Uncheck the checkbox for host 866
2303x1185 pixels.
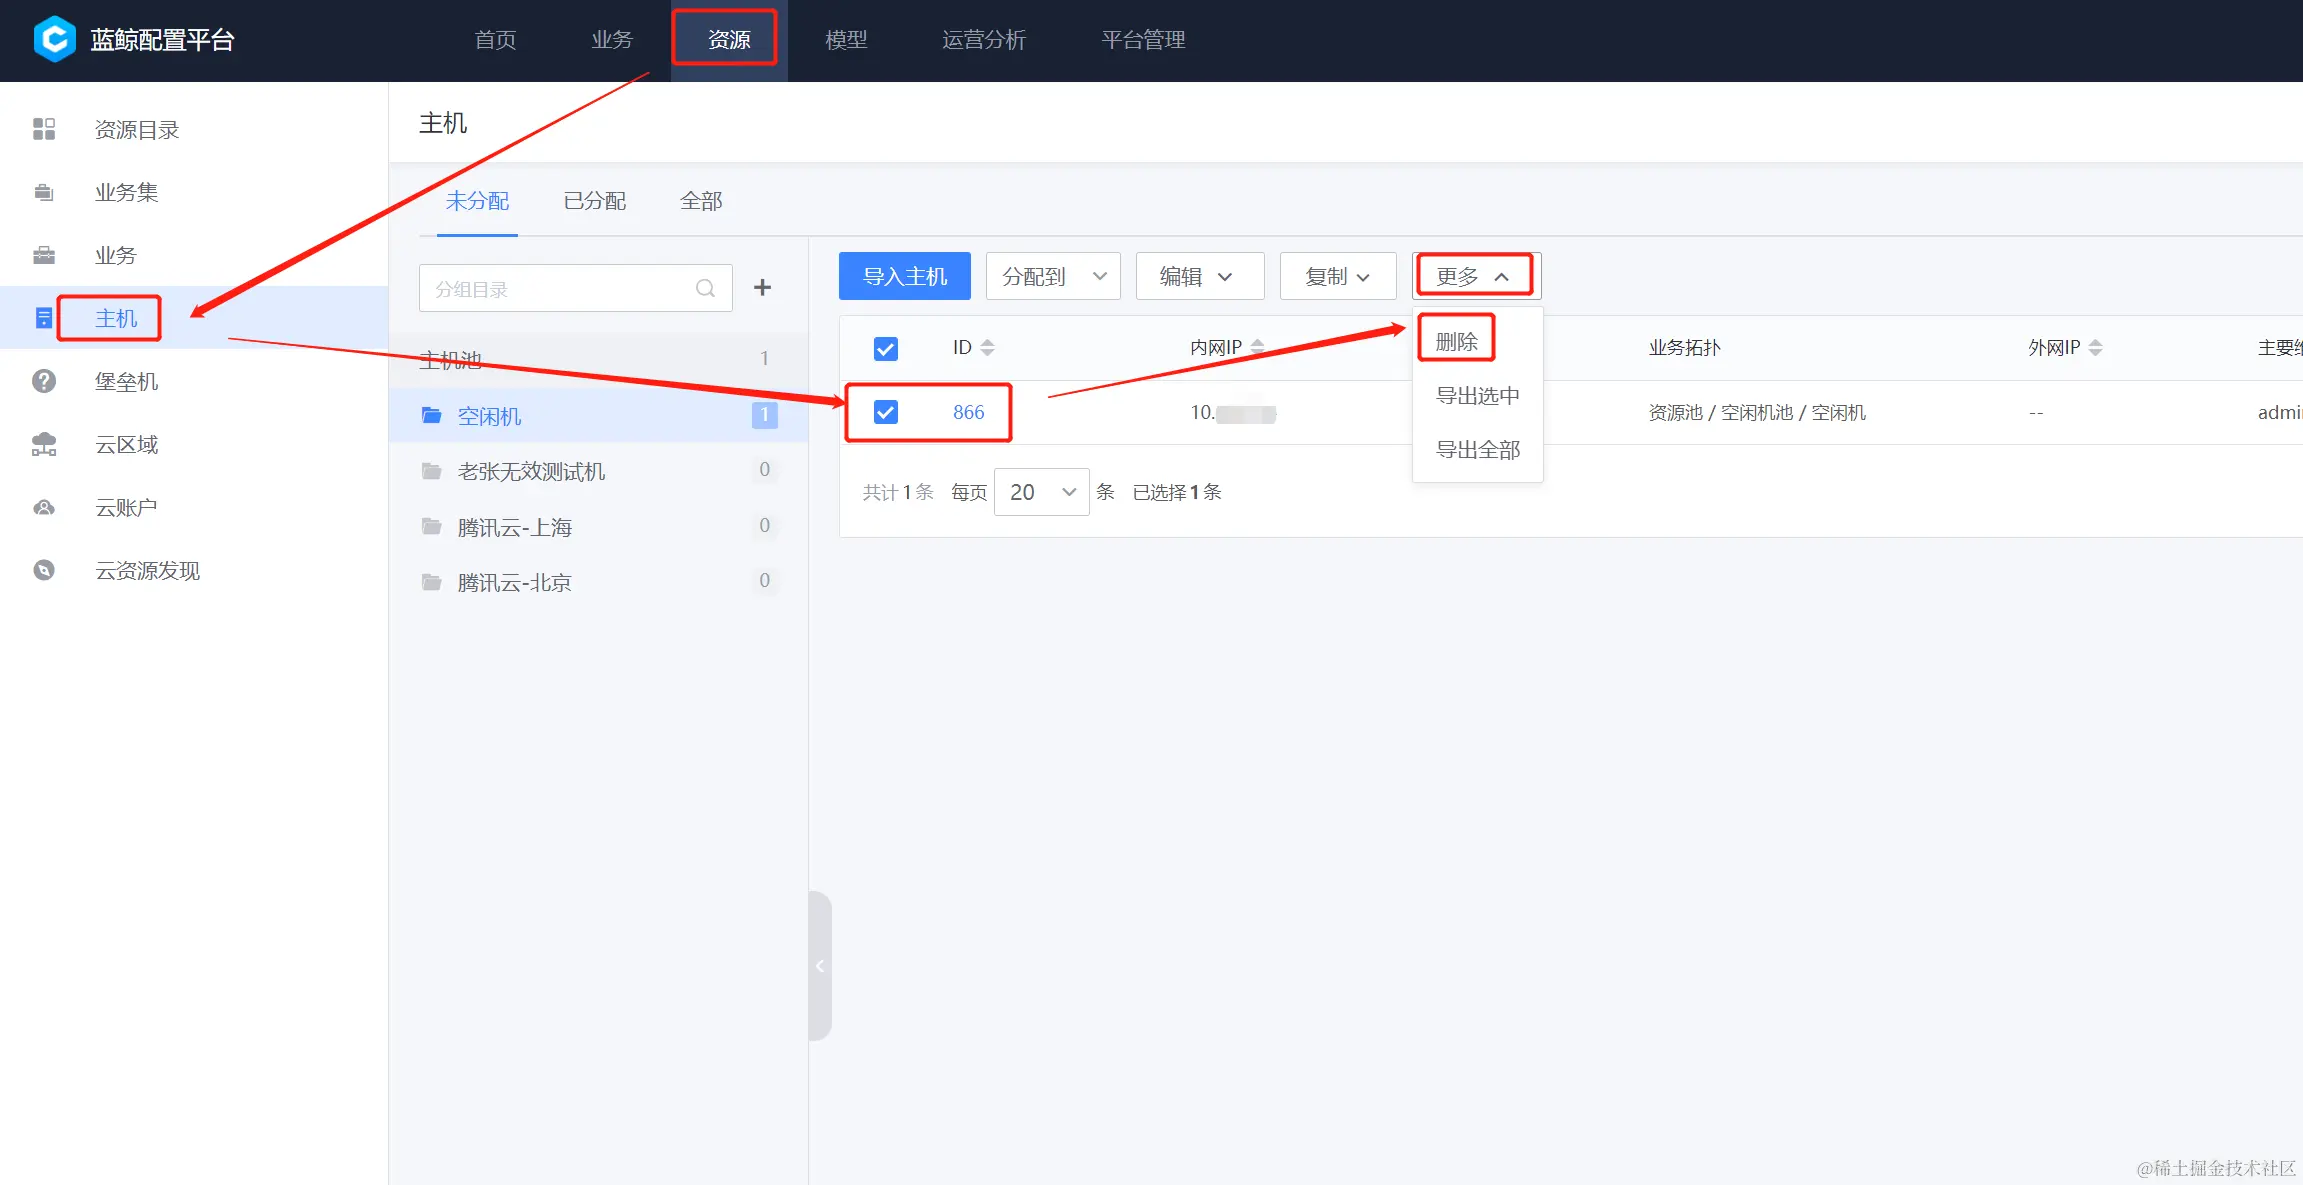[x=885, y=412]
